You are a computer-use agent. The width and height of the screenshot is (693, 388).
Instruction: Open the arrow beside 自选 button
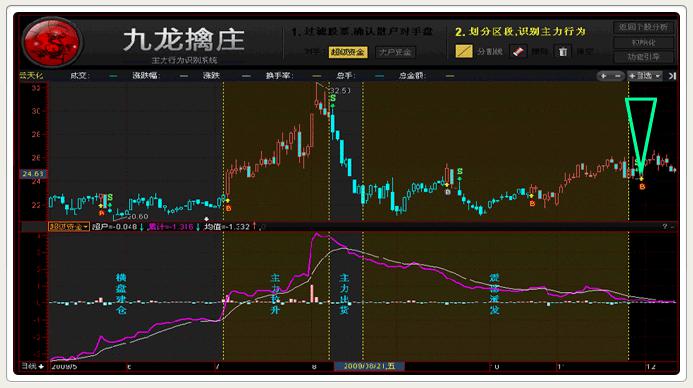click(658, 76)
